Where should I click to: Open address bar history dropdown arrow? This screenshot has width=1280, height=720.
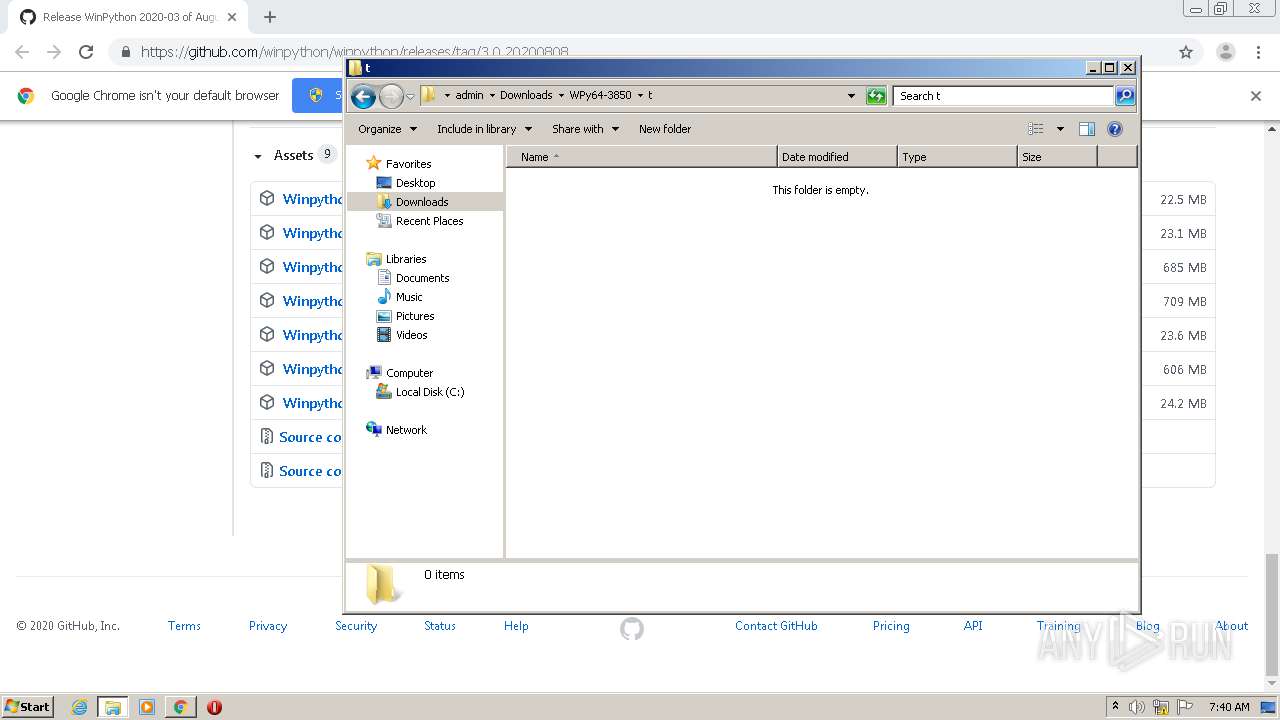[x=851, y=96]
